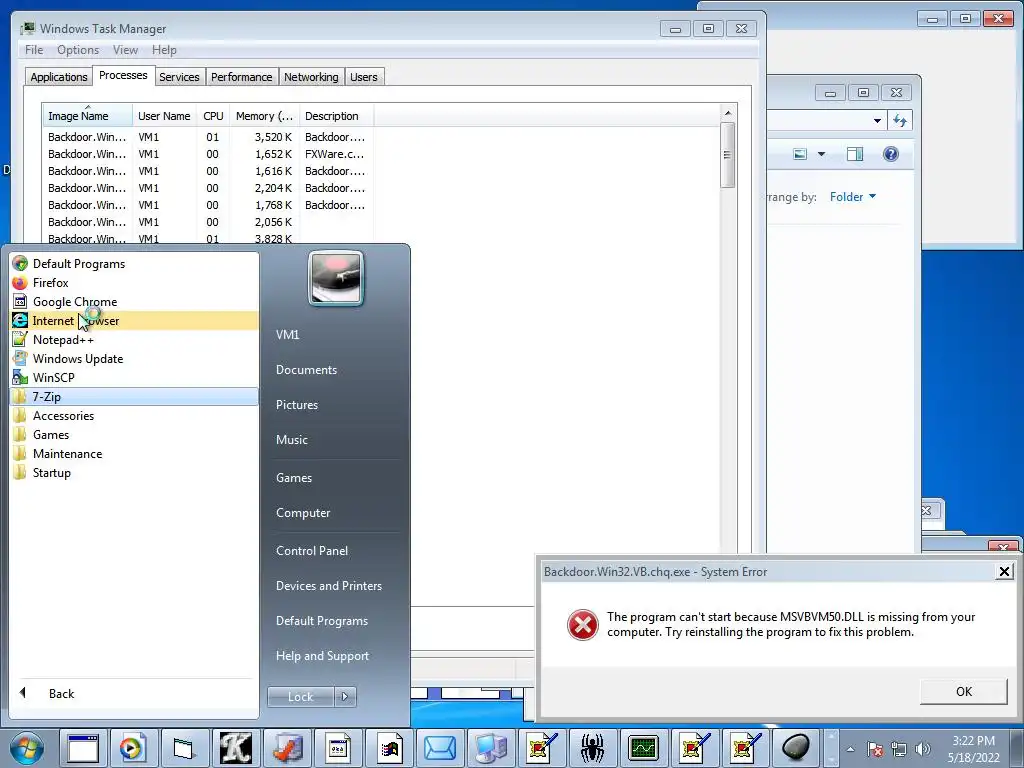
Task: Expand the 7-Zip folder in start menu
Action: click(134, 396)
